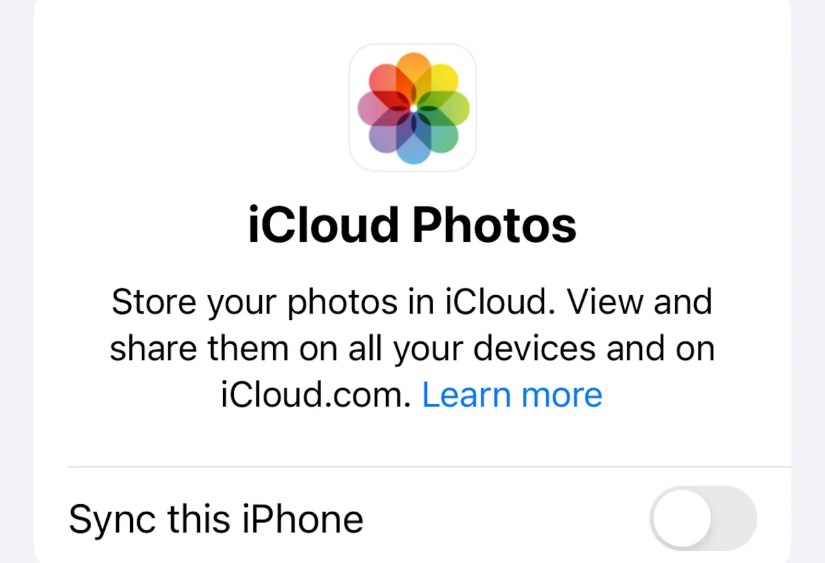Screen dimensions: 825x563
Task: Click the orange petal of the Photos icon
Action: pyautogui.click(x=413, y=71)
